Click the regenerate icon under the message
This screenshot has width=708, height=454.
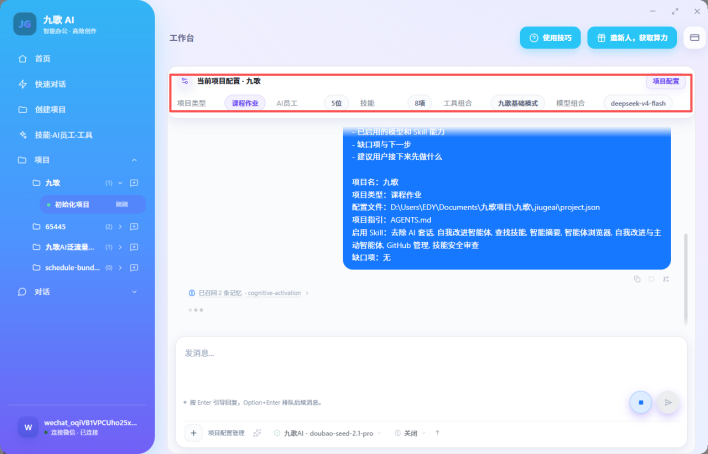652,279
